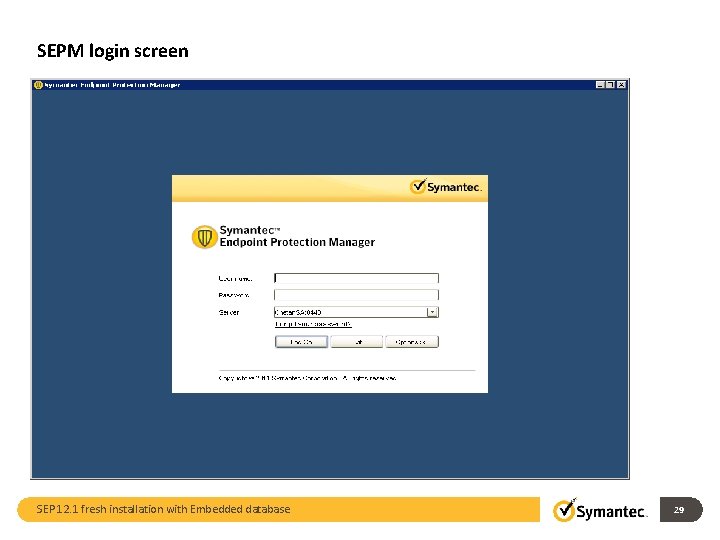Click the Symantec checkmark logo in dialog header
Viewport: 720px width, 540px height.
click(x=445, y=187)
